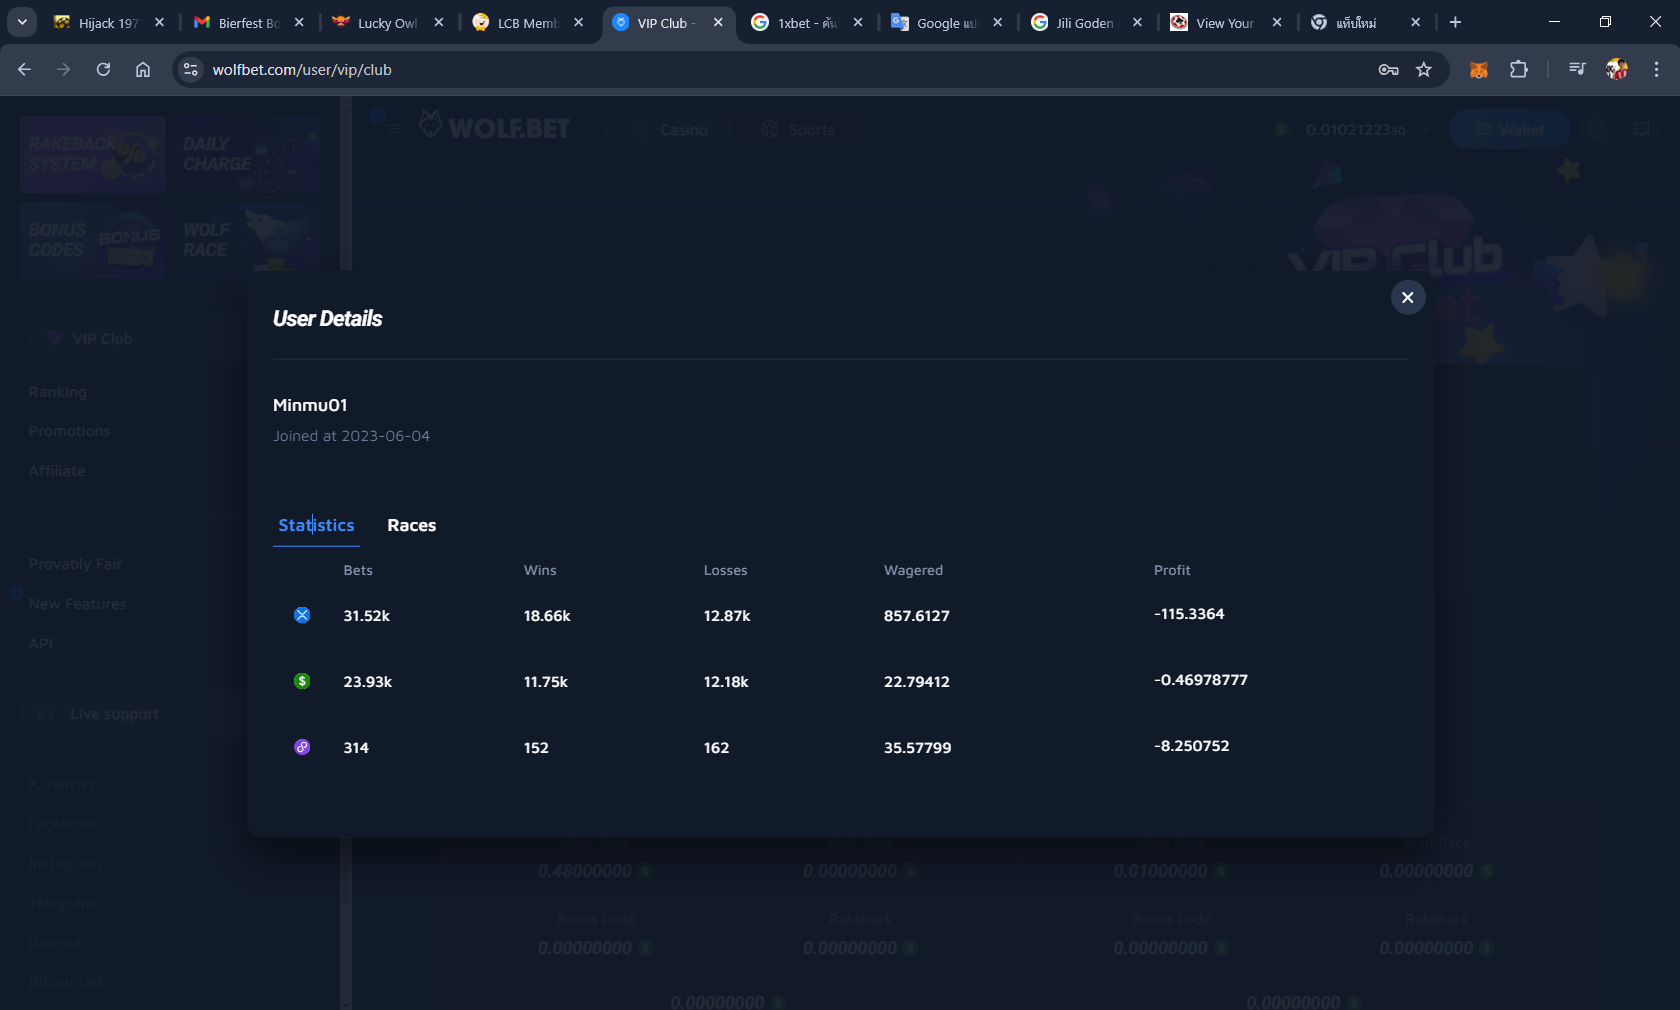Click the Joined at 2023-06-04 text
The height and width of the screenshot is (1010, 1680).
351,436
